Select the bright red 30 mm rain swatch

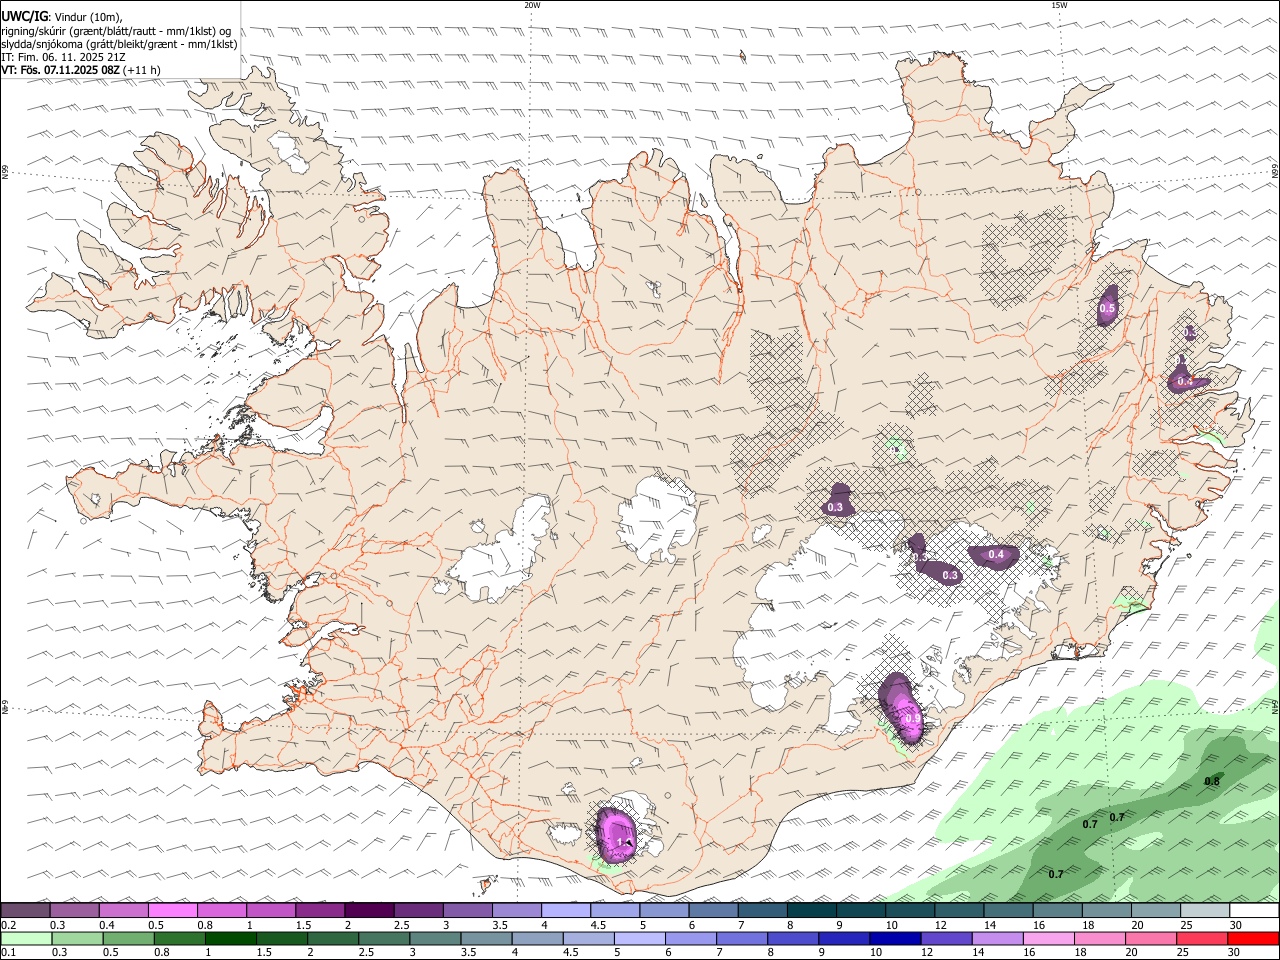point(1253,939)
